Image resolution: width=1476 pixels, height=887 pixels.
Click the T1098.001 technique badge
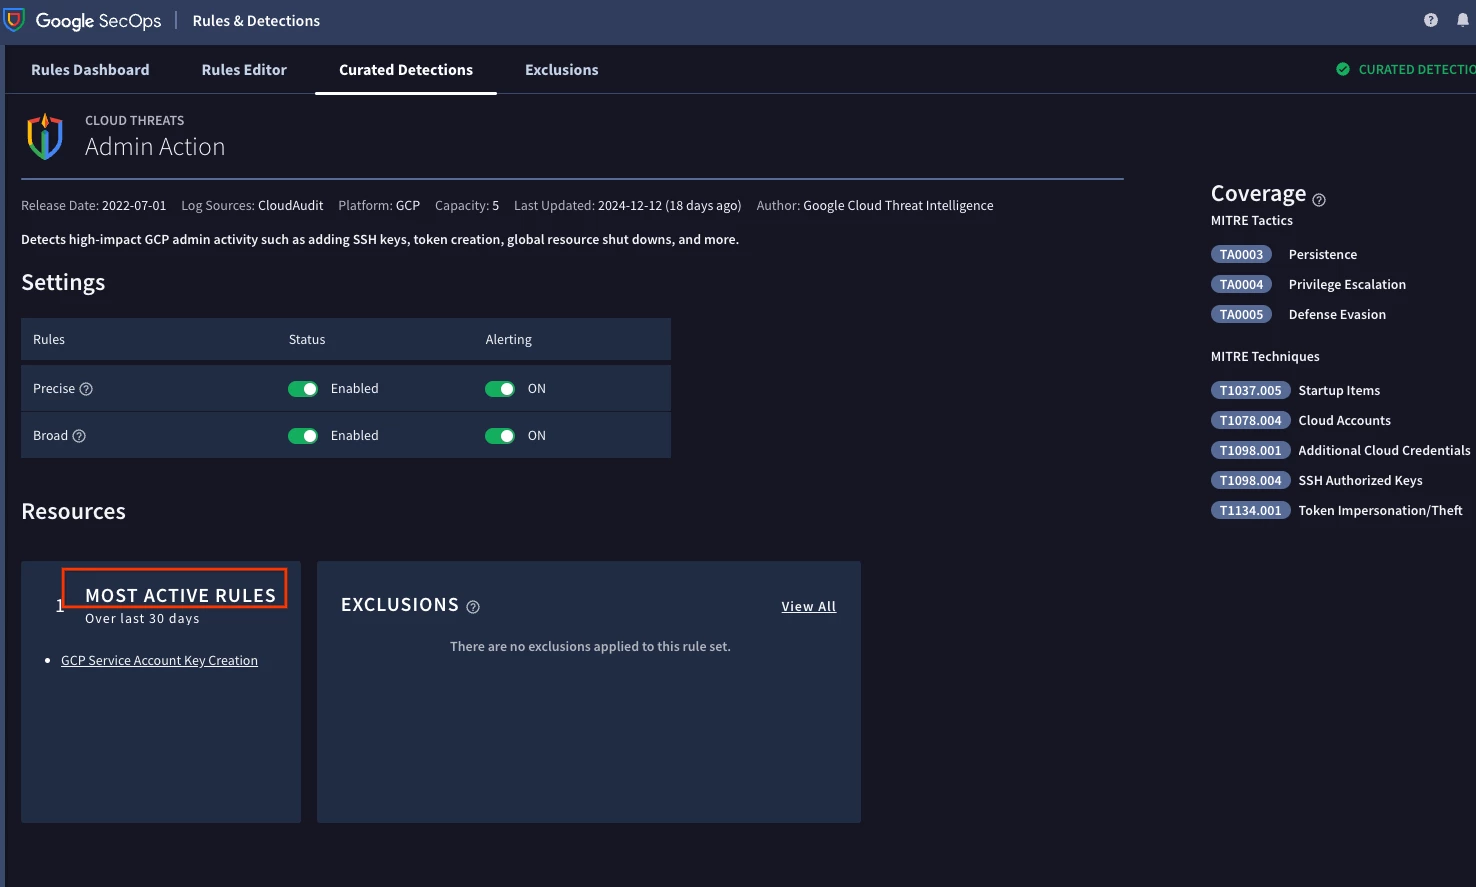coord(1250,450)
